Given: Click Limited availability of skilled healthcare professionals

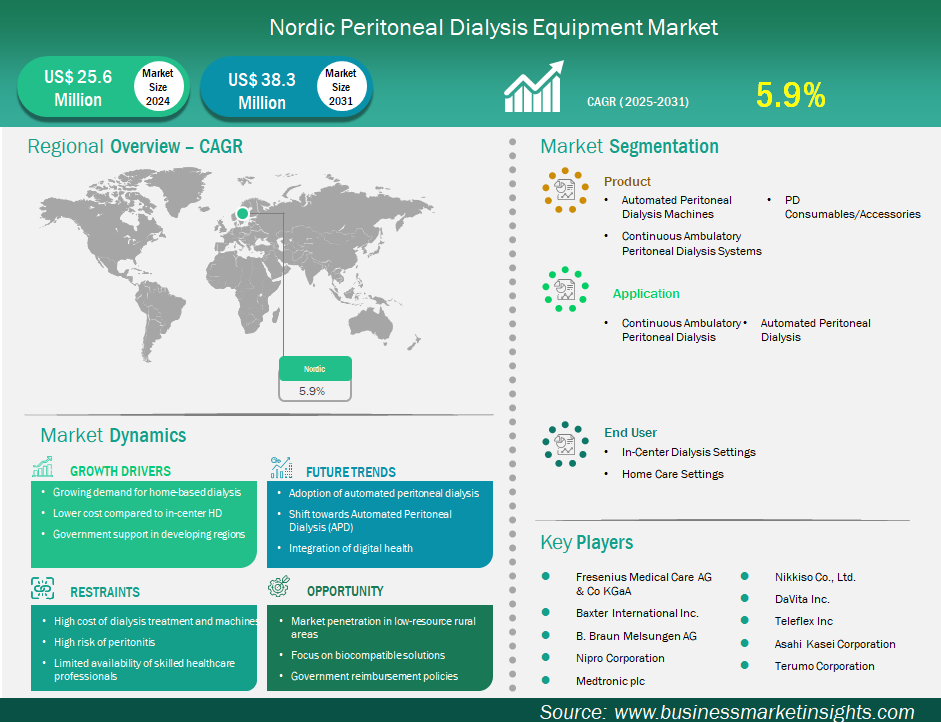Looking at the screenshot, I should 145,670.
